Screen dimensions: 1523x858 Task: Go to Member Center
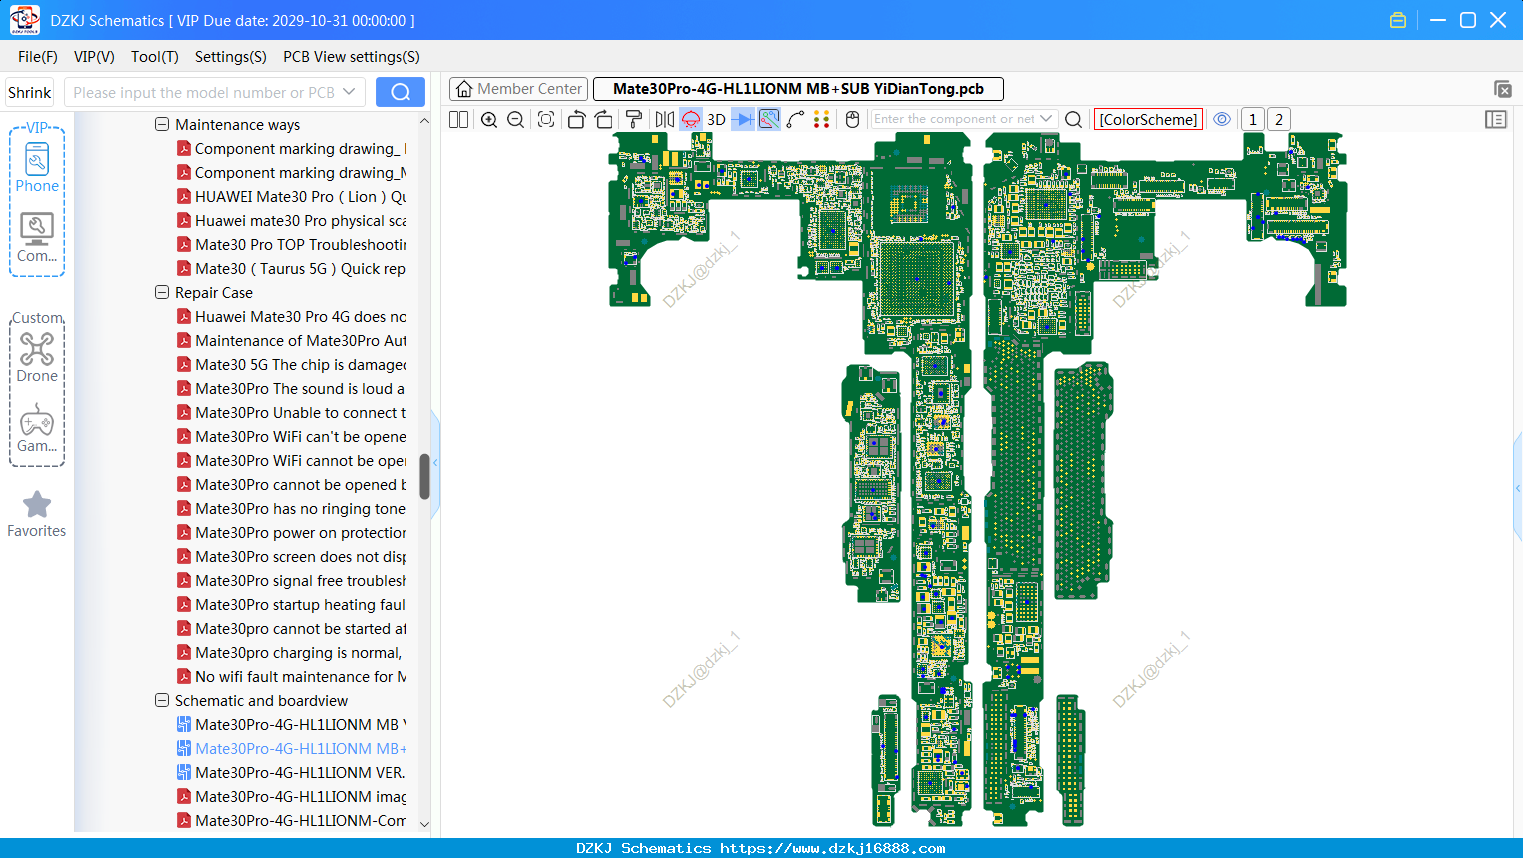point(519,89)
